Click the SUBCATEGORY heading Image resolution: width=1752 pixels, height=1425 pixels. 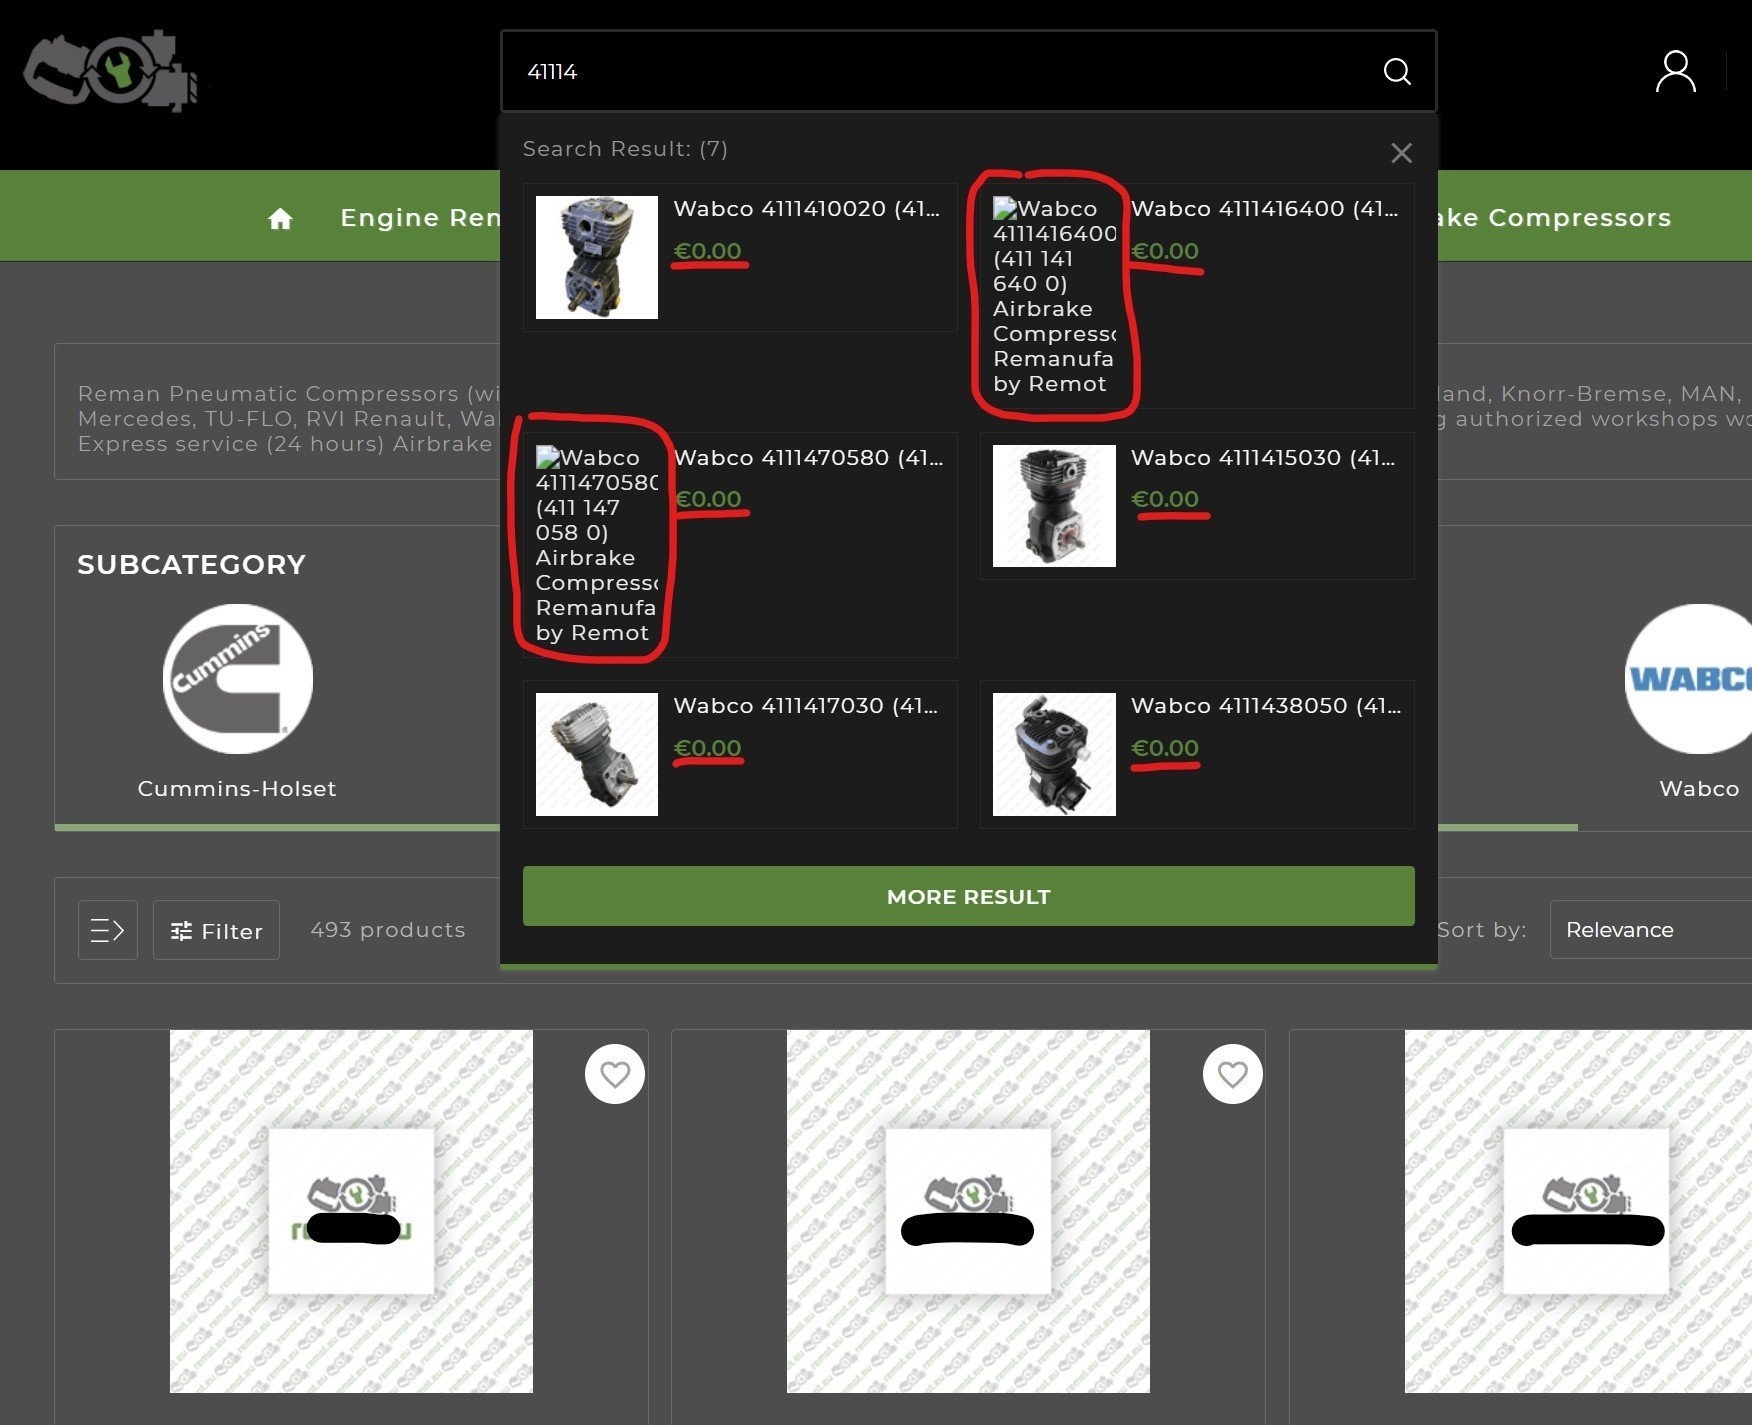(x=191, y=564)
